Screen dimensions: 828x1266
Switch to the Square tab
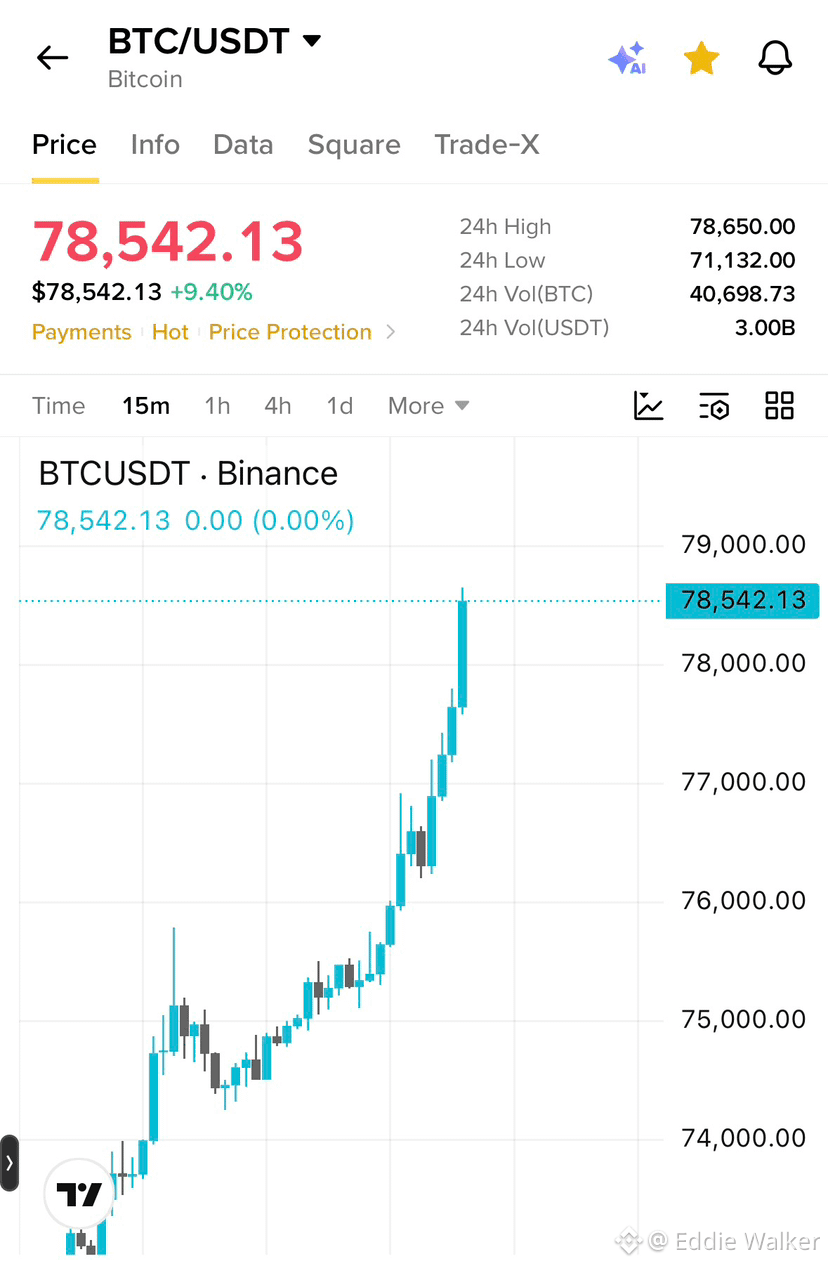[x=354, y=145]
